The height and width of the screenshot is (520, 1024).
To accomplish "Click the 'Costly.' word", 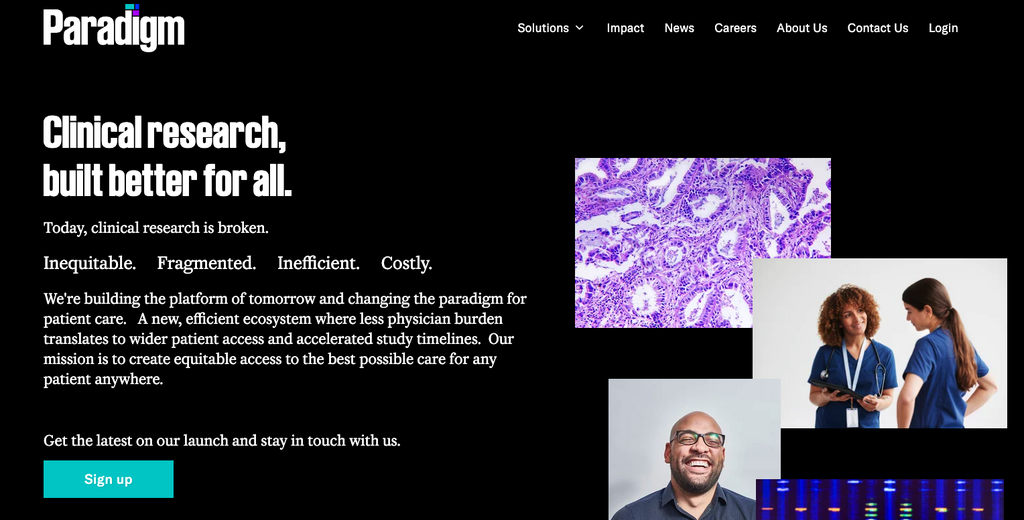I will point(406,263).
